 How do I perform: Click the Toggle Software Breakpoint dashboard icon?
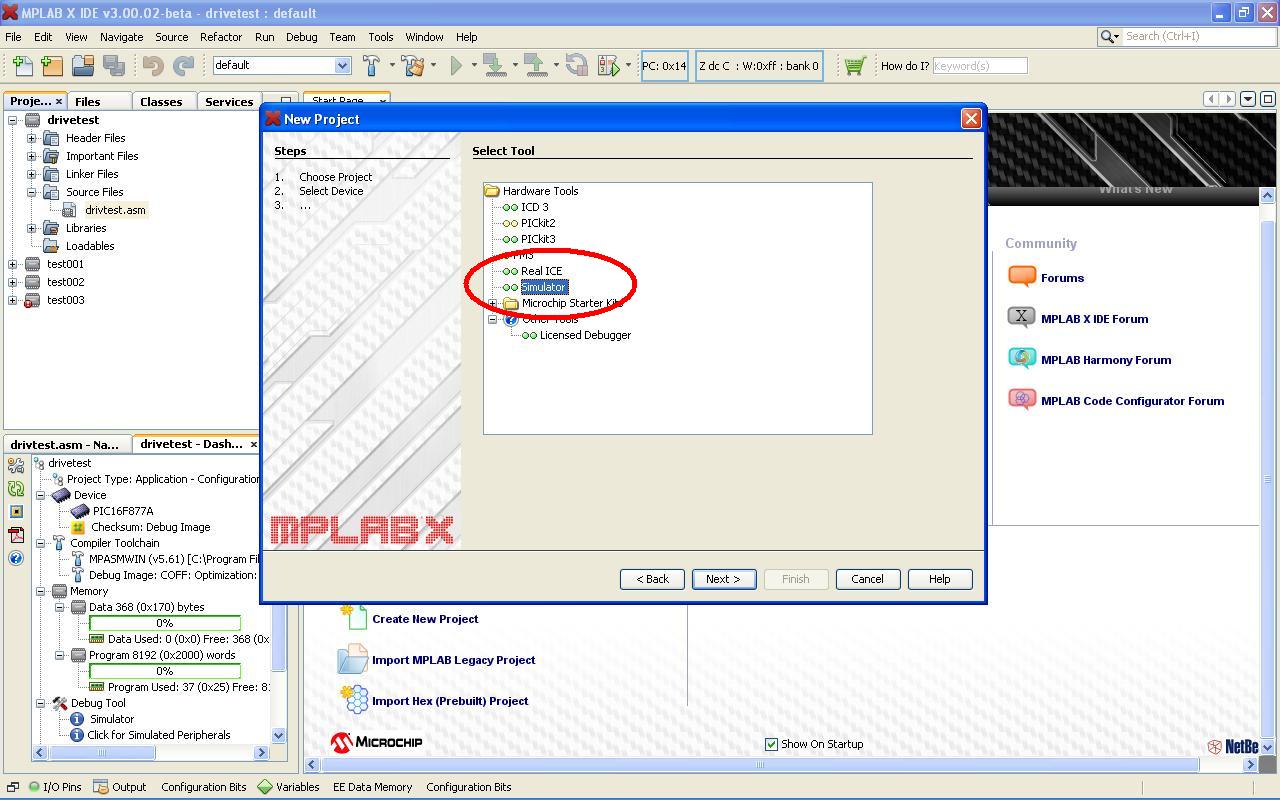(16, 511)
